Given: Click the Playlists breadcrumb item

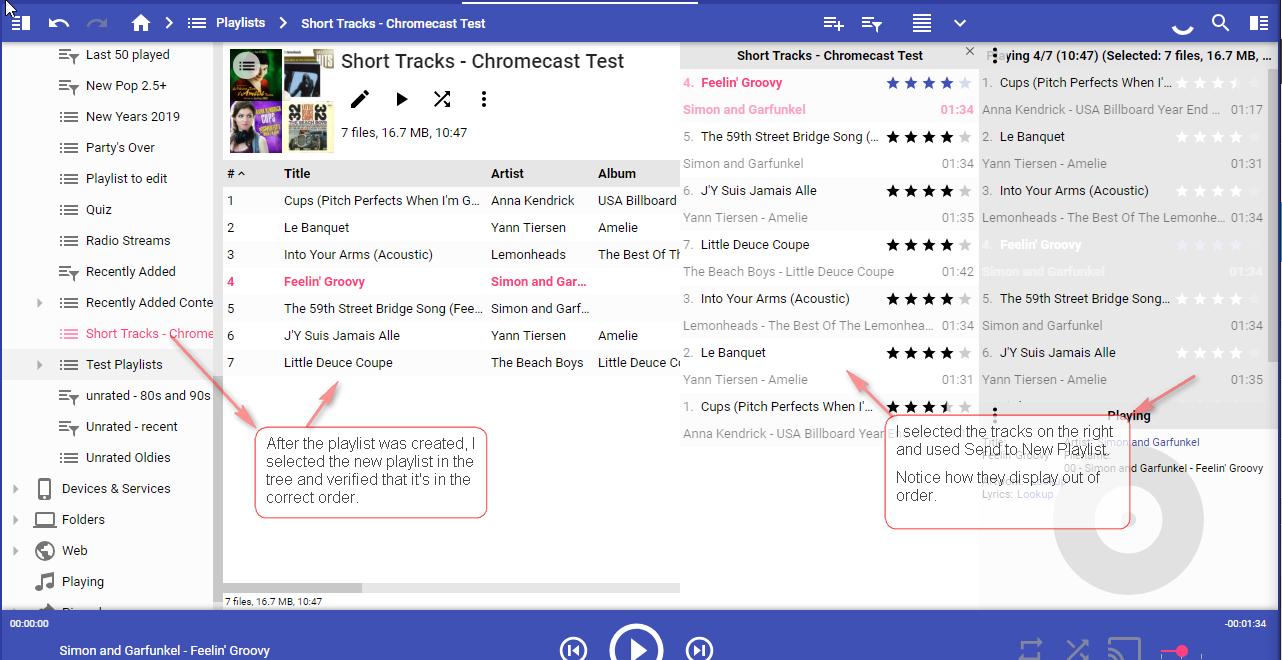Looking at the screenshot, I should (x=240, y=22).
